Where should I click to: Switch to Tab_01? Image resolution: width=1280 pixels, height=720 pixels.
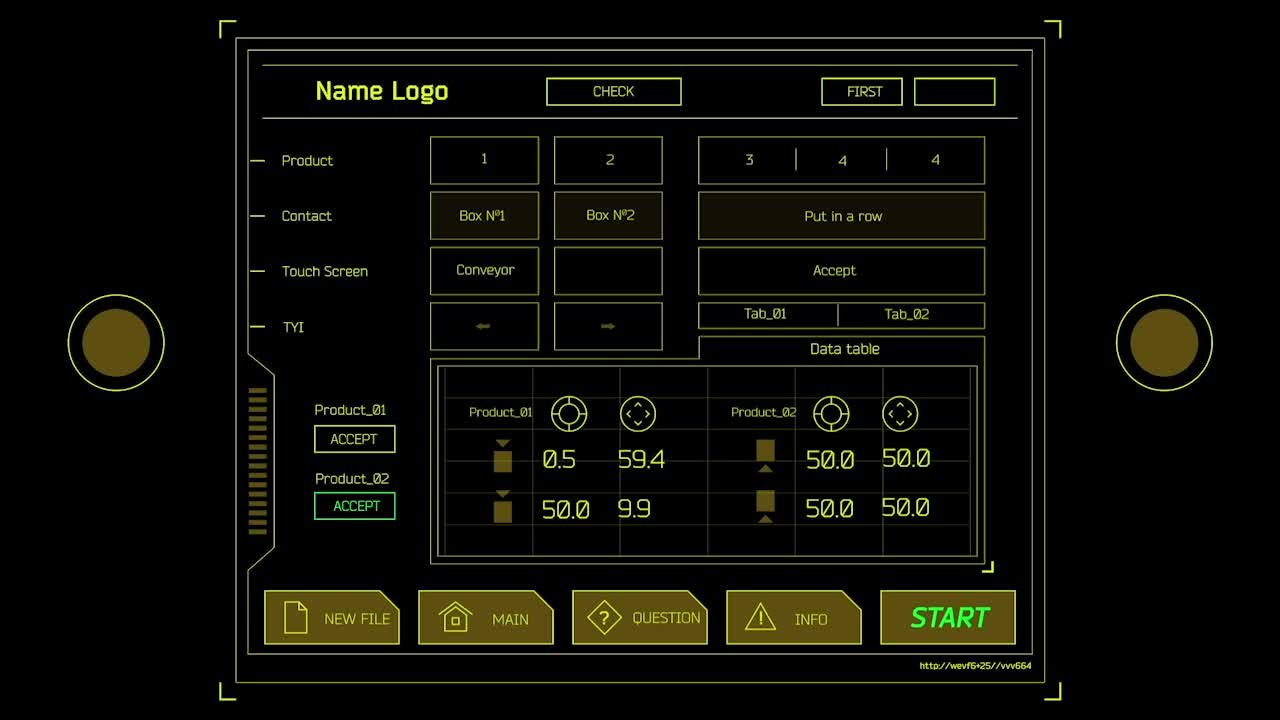click(767, 315)
